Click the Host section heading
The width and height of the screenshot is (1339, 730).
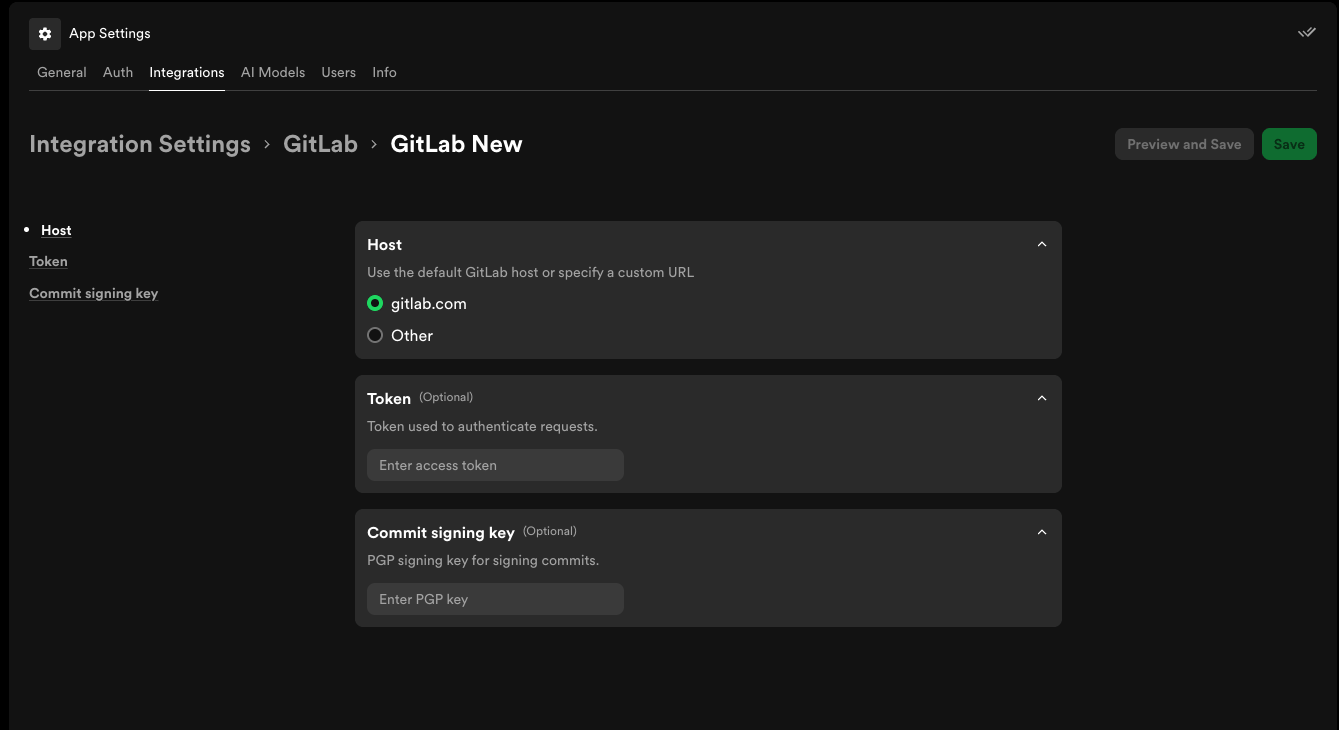(385, 244)
